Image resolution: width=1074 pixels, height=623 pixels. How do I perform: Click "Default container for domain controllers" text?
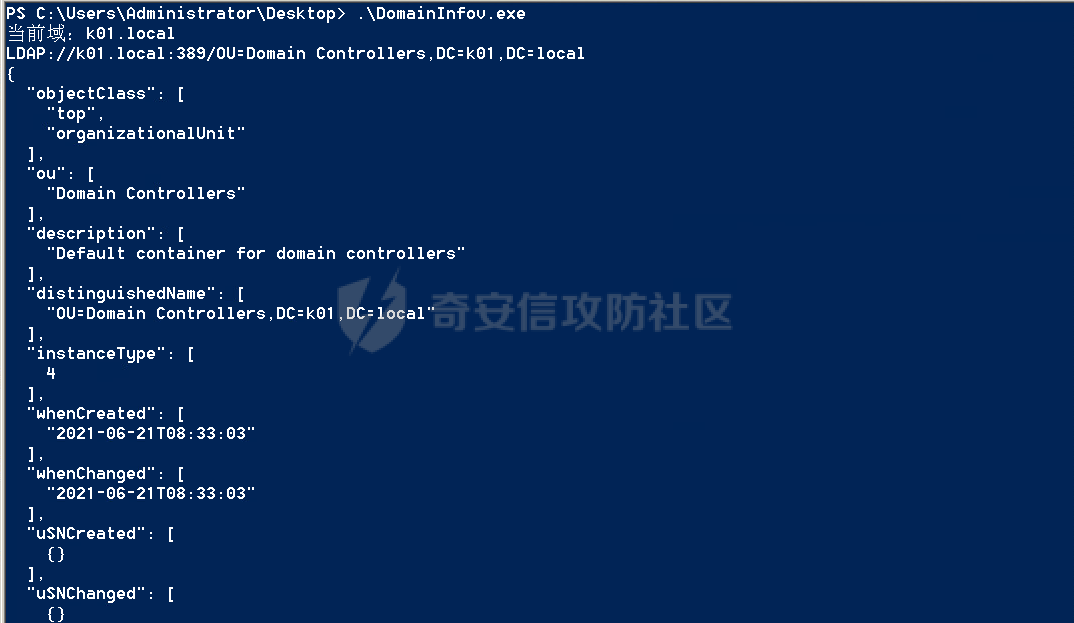(255, 253)
